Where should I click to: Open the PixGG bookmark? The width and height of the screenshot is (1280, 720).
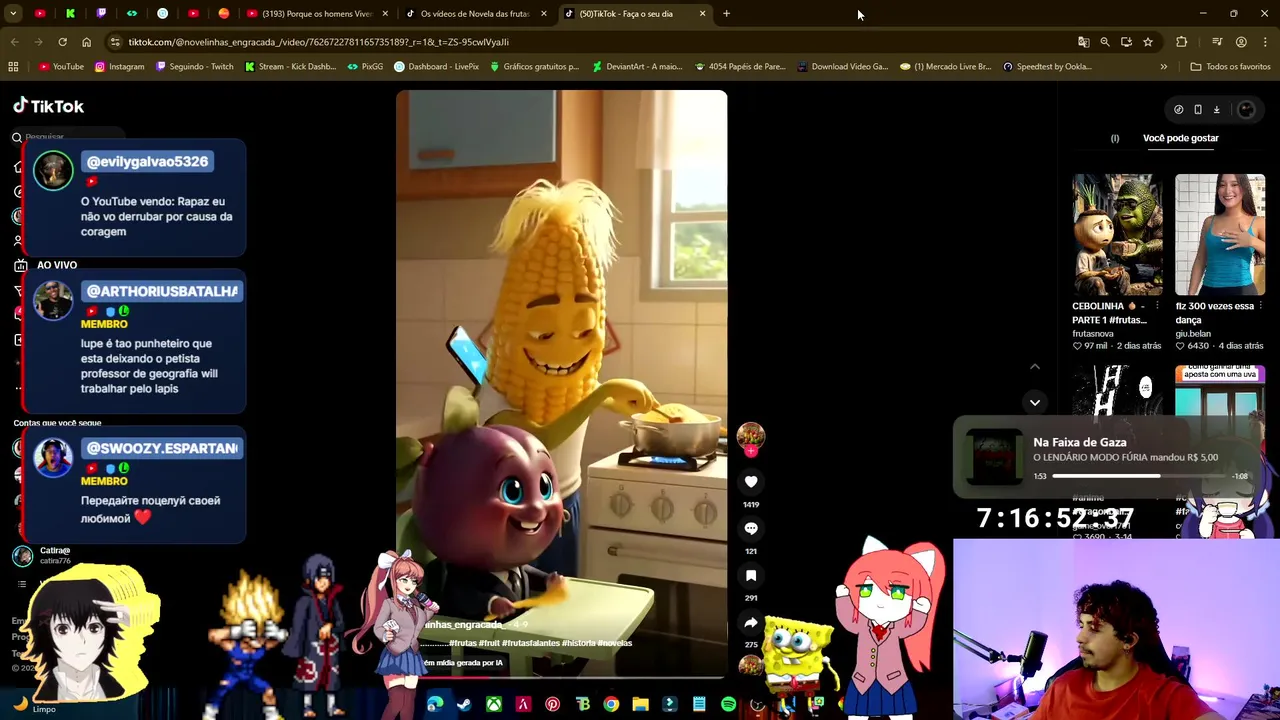point(365,67)
